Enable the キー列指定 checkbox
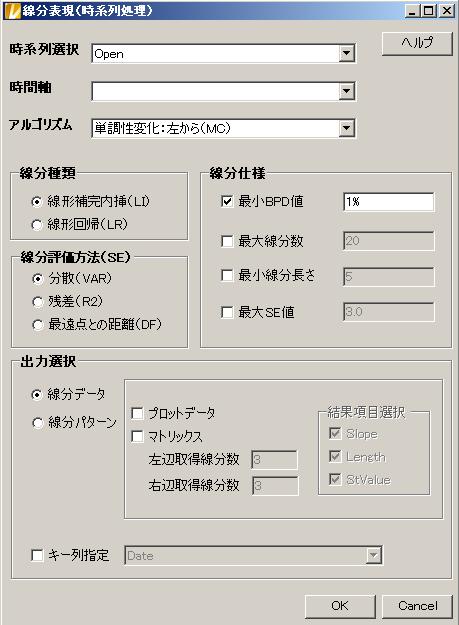459x625 pixels. click(x=37, y=555)
